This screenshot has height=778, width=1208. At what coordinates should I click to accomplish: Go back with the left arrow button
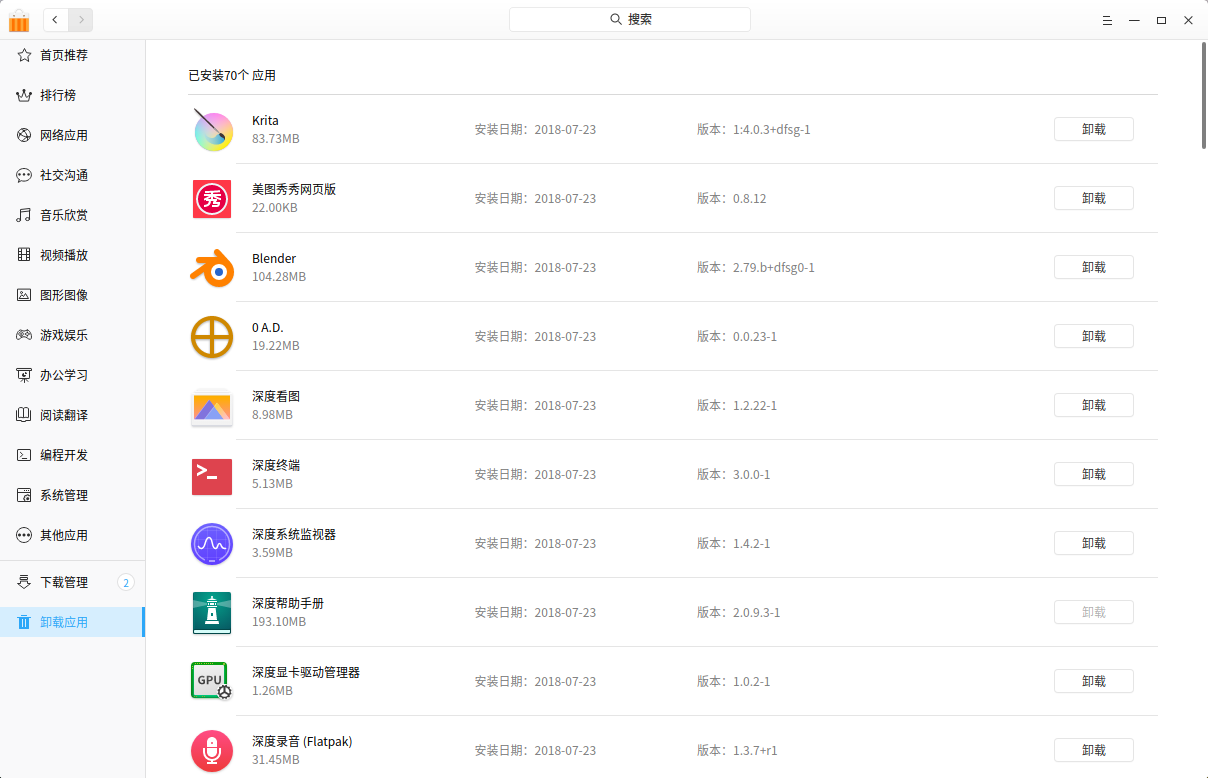(56, 19)
